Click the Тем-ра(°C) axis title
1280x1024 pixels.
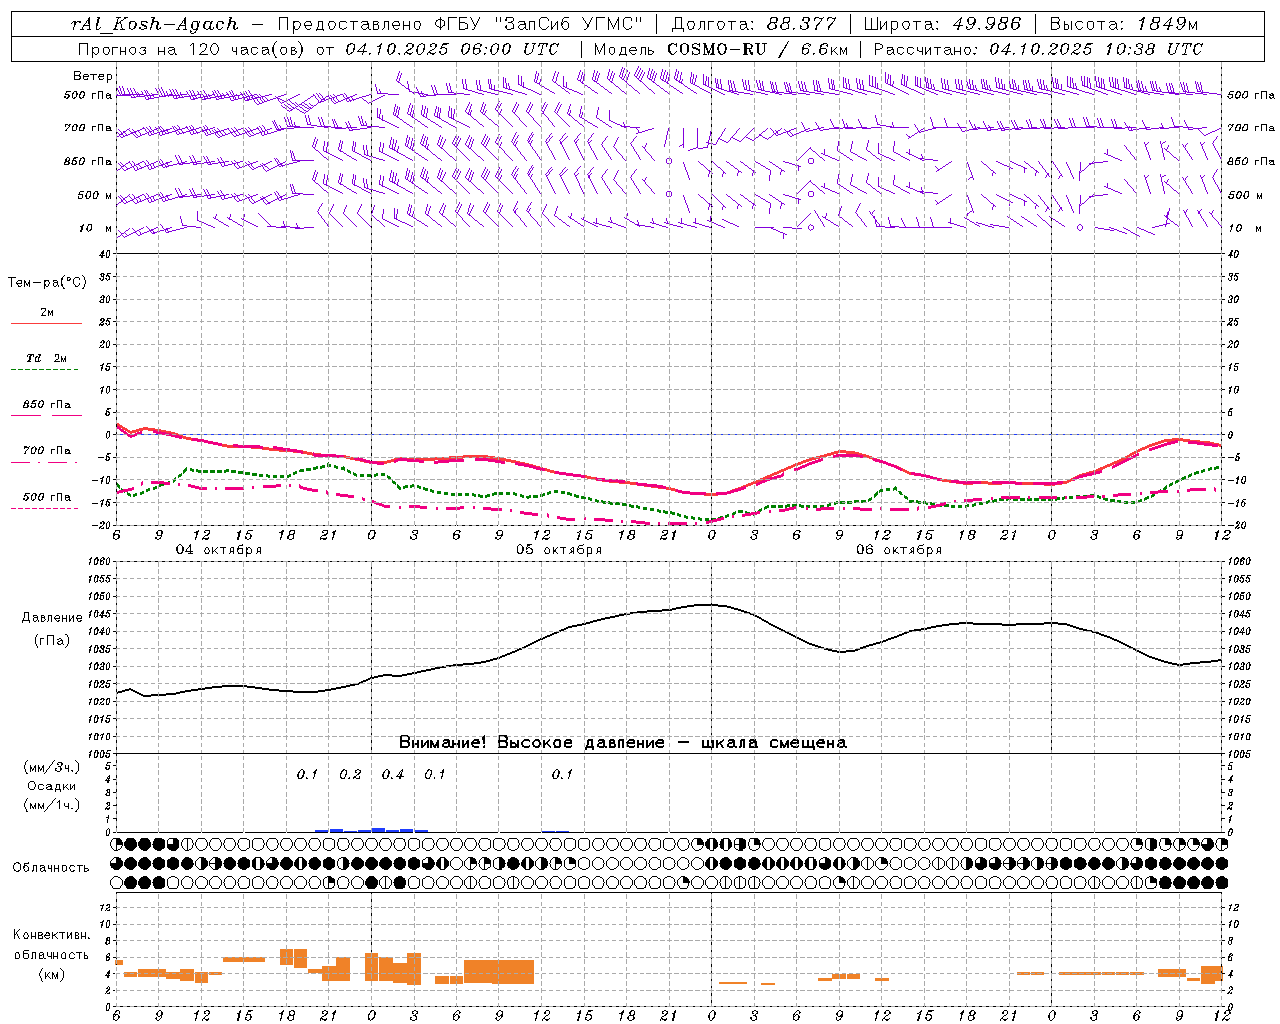[47, 283]
